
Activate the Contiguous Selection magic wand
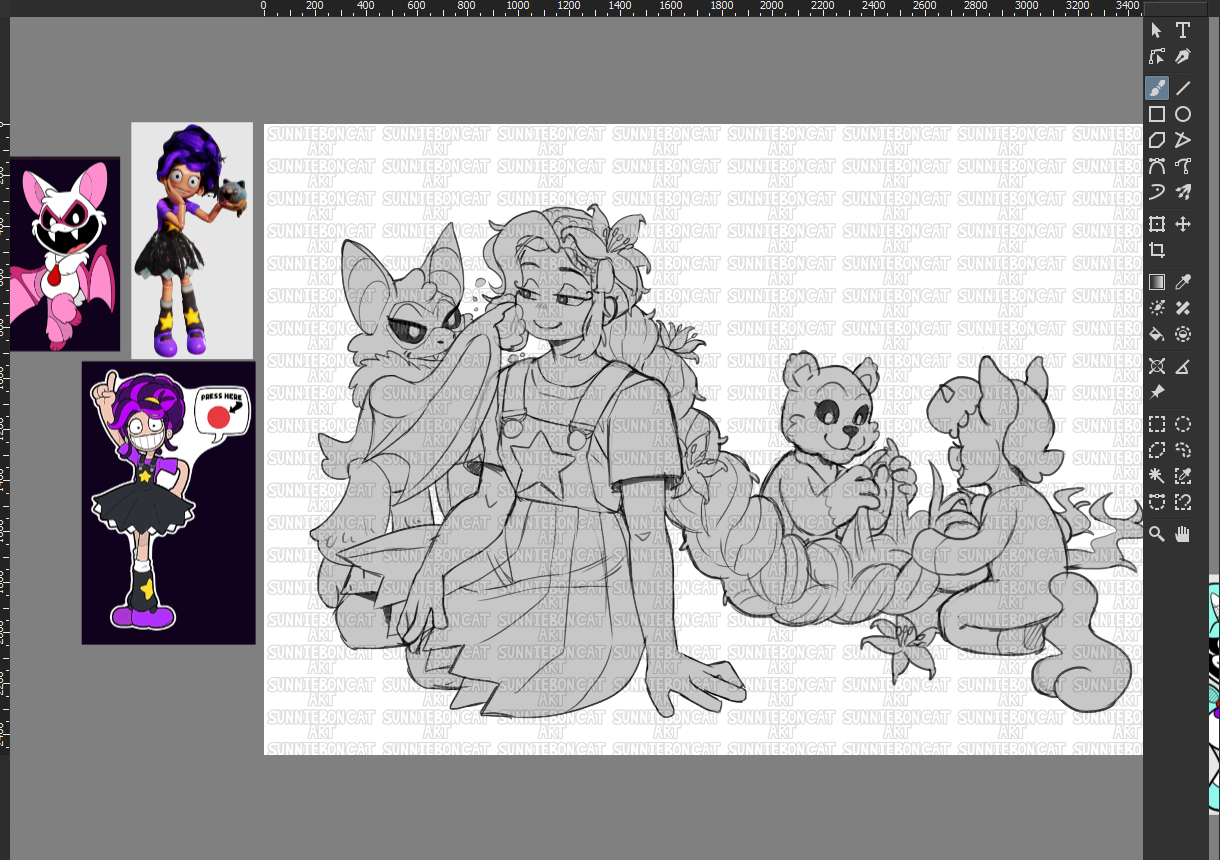[x=1157, y=476]
